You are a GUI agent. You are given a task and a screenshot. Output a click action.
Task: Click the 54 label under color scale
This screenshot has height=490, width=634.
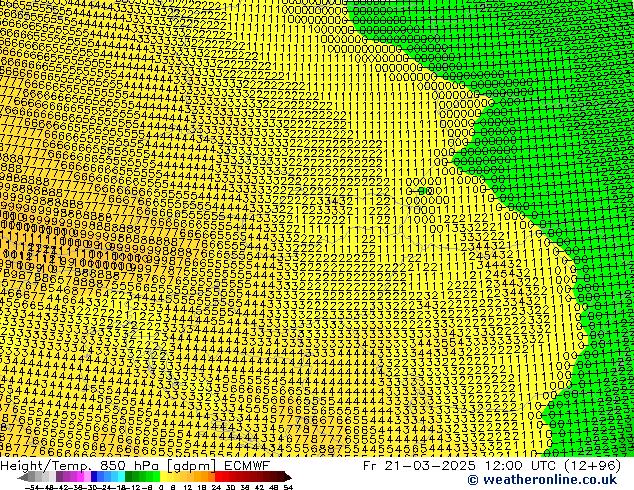[288, 488]
